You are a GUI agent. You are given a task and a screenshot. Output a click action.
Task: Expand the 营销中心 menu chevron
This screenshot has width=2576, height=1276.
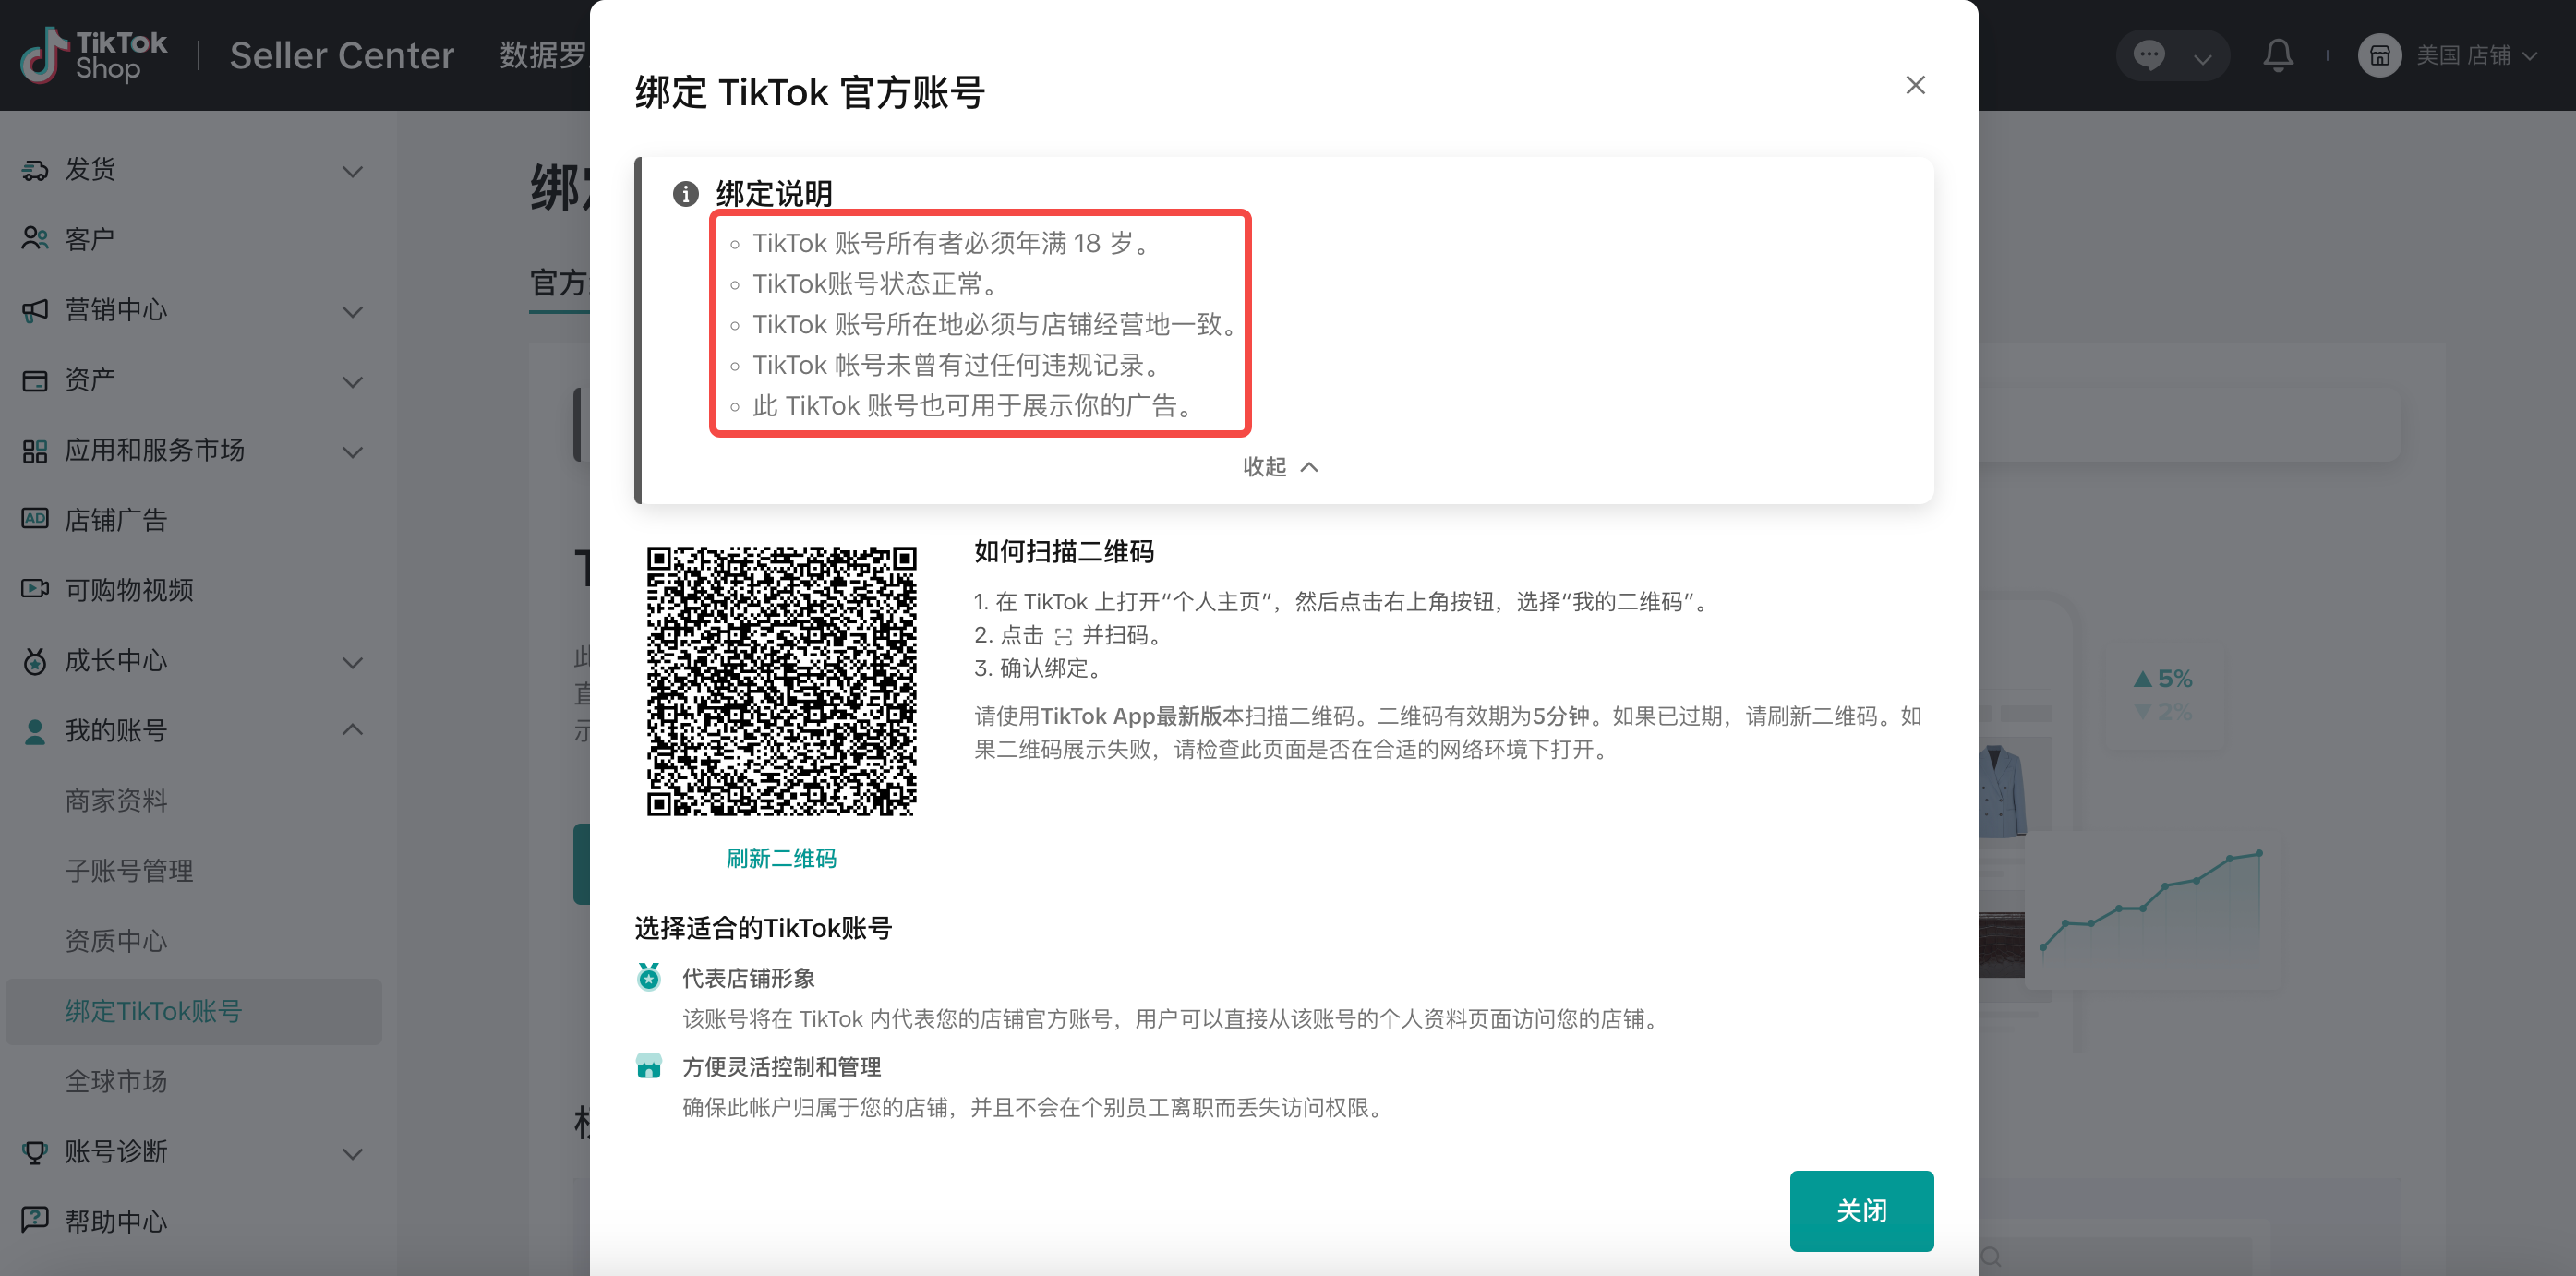[352, 311]
